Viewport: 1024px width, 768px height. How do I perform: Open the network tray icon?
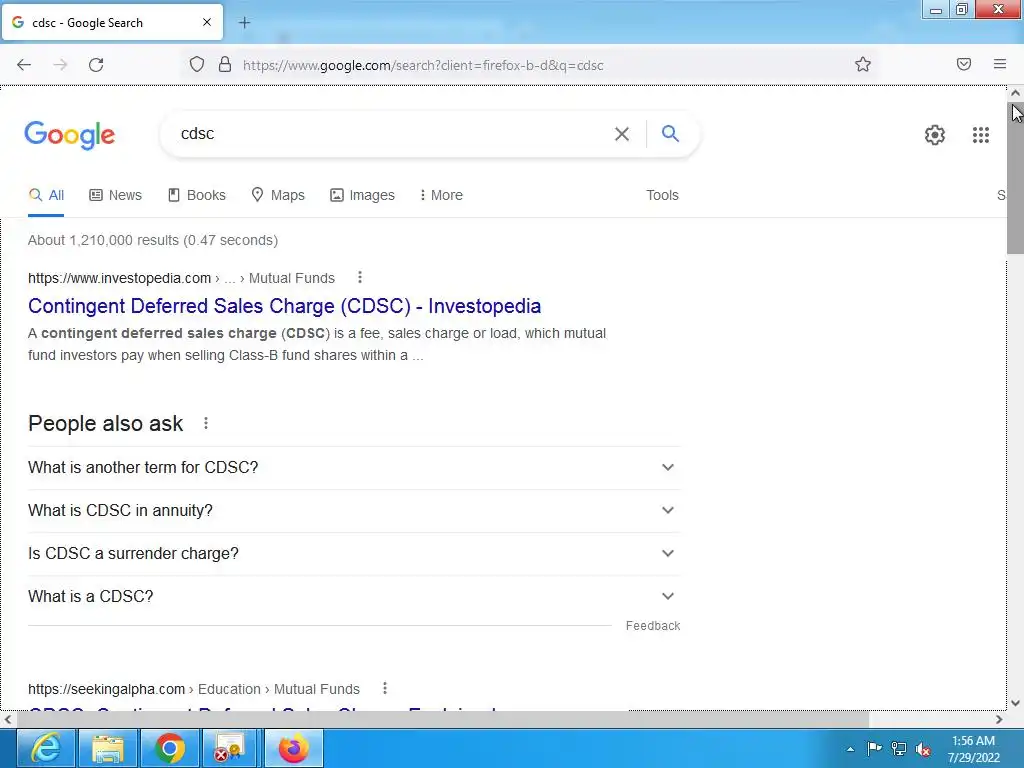point(899,749)
